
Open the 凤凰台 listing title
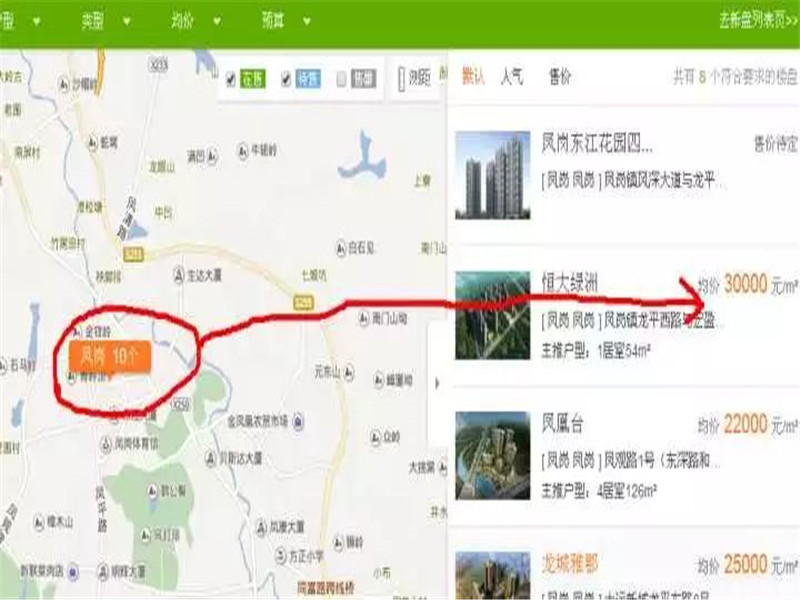[562, 423]
